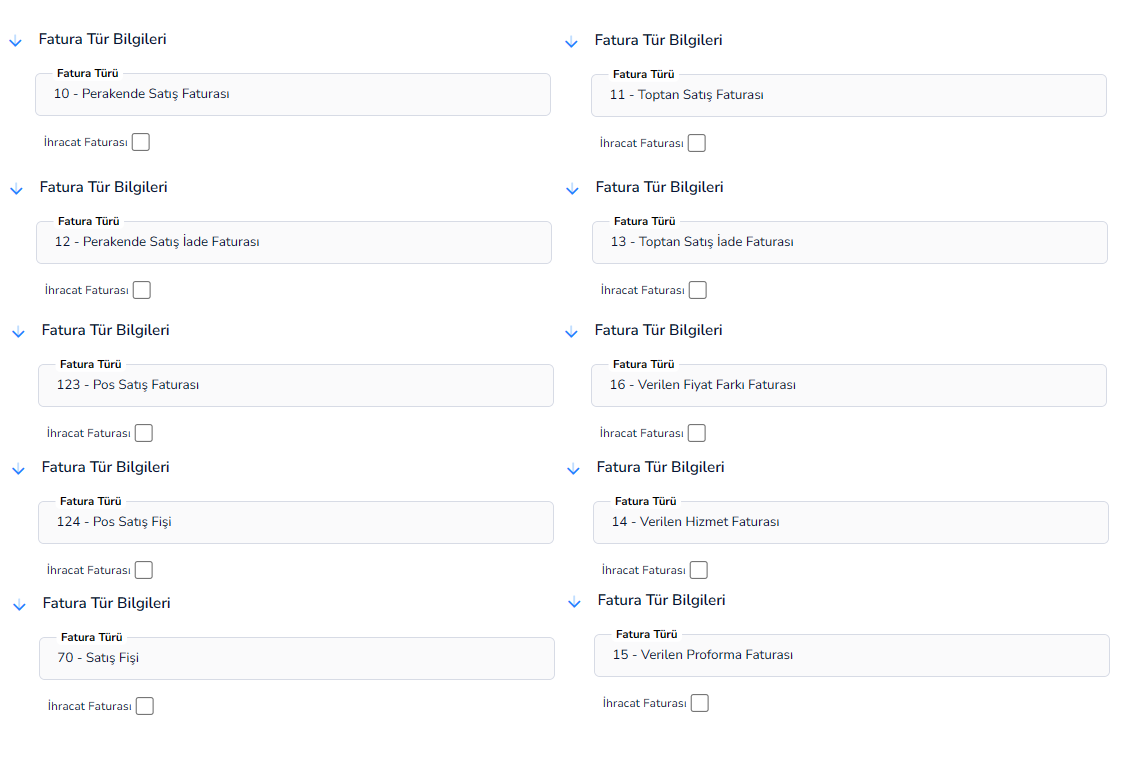Select the 12 - Perakende Satış İade Faturası field

[x=294, y=242]
